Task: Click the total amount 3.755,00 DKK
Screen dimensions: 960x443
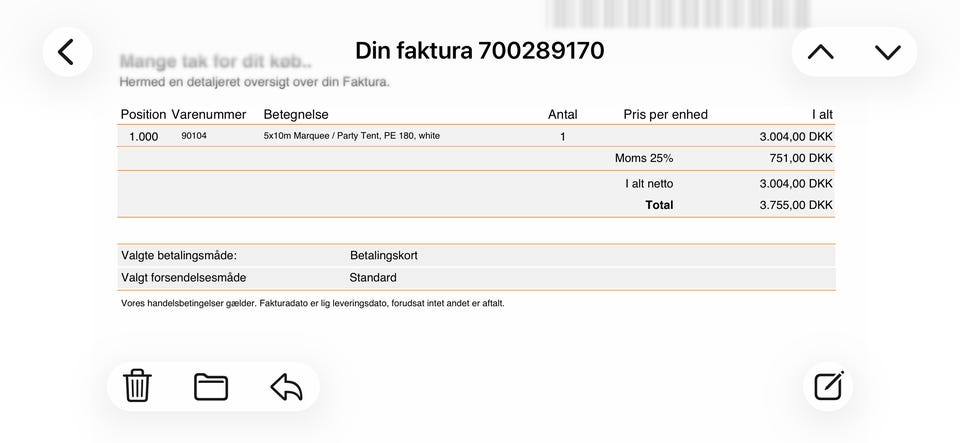Action: click(x=796, y=205)
